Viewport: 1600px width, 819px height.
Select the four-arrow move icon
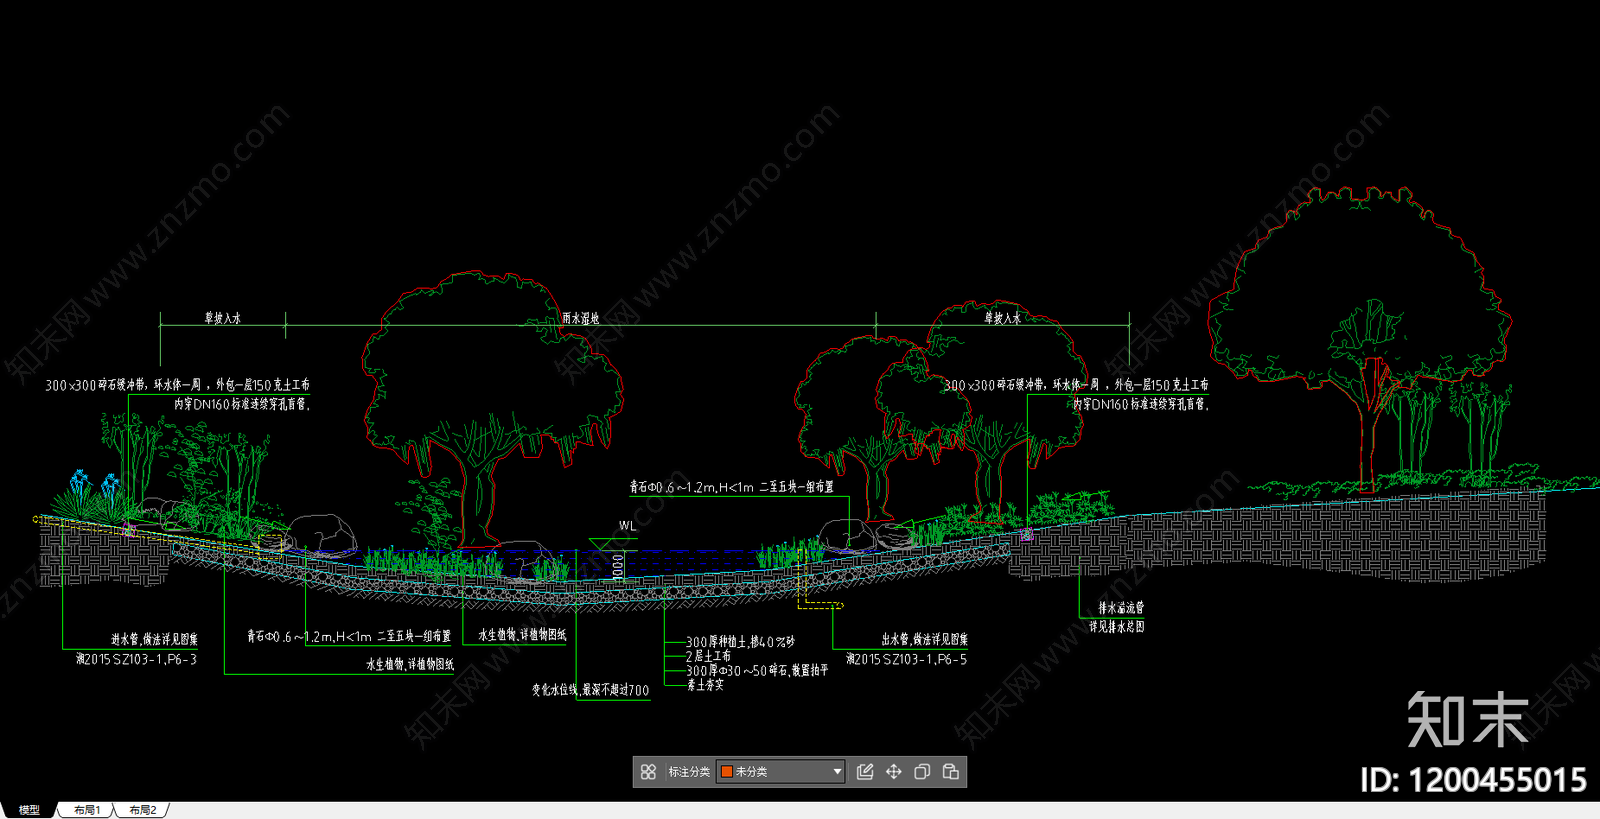click(894, 772)
